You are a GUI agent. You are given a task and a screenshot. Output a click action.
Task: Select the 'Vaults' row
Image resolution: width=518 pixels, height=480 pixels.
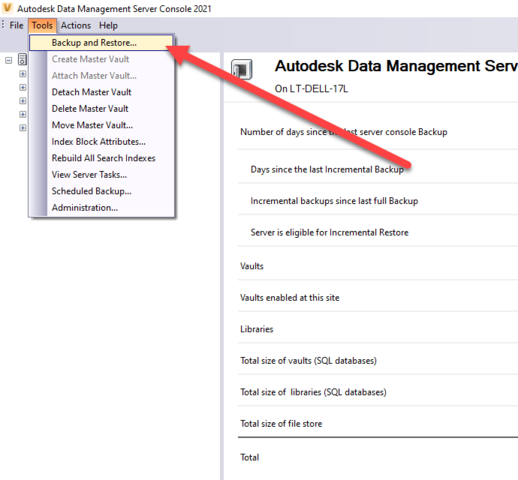378,266
